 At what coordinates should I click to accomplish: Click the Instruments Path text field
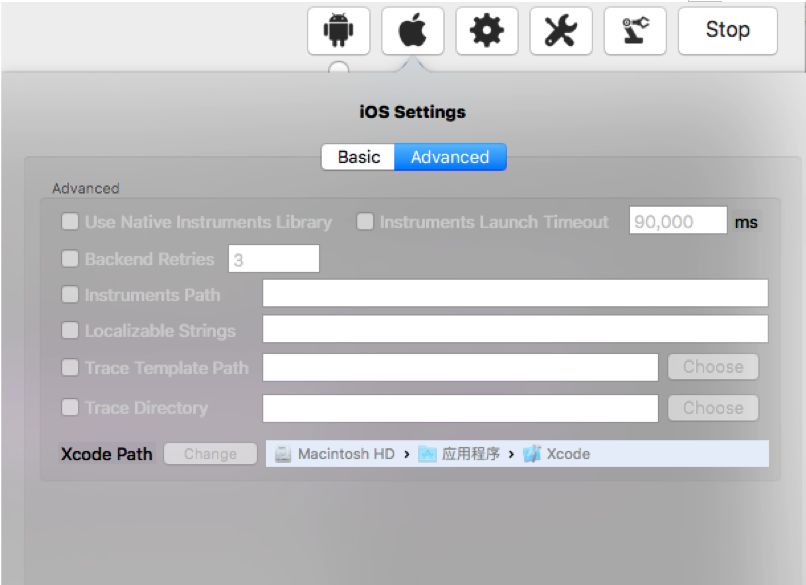(x=515, y=294)
